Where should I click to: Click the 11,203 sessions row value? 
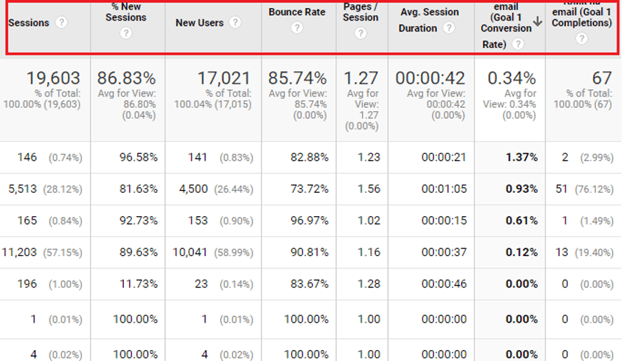[19, 252]
